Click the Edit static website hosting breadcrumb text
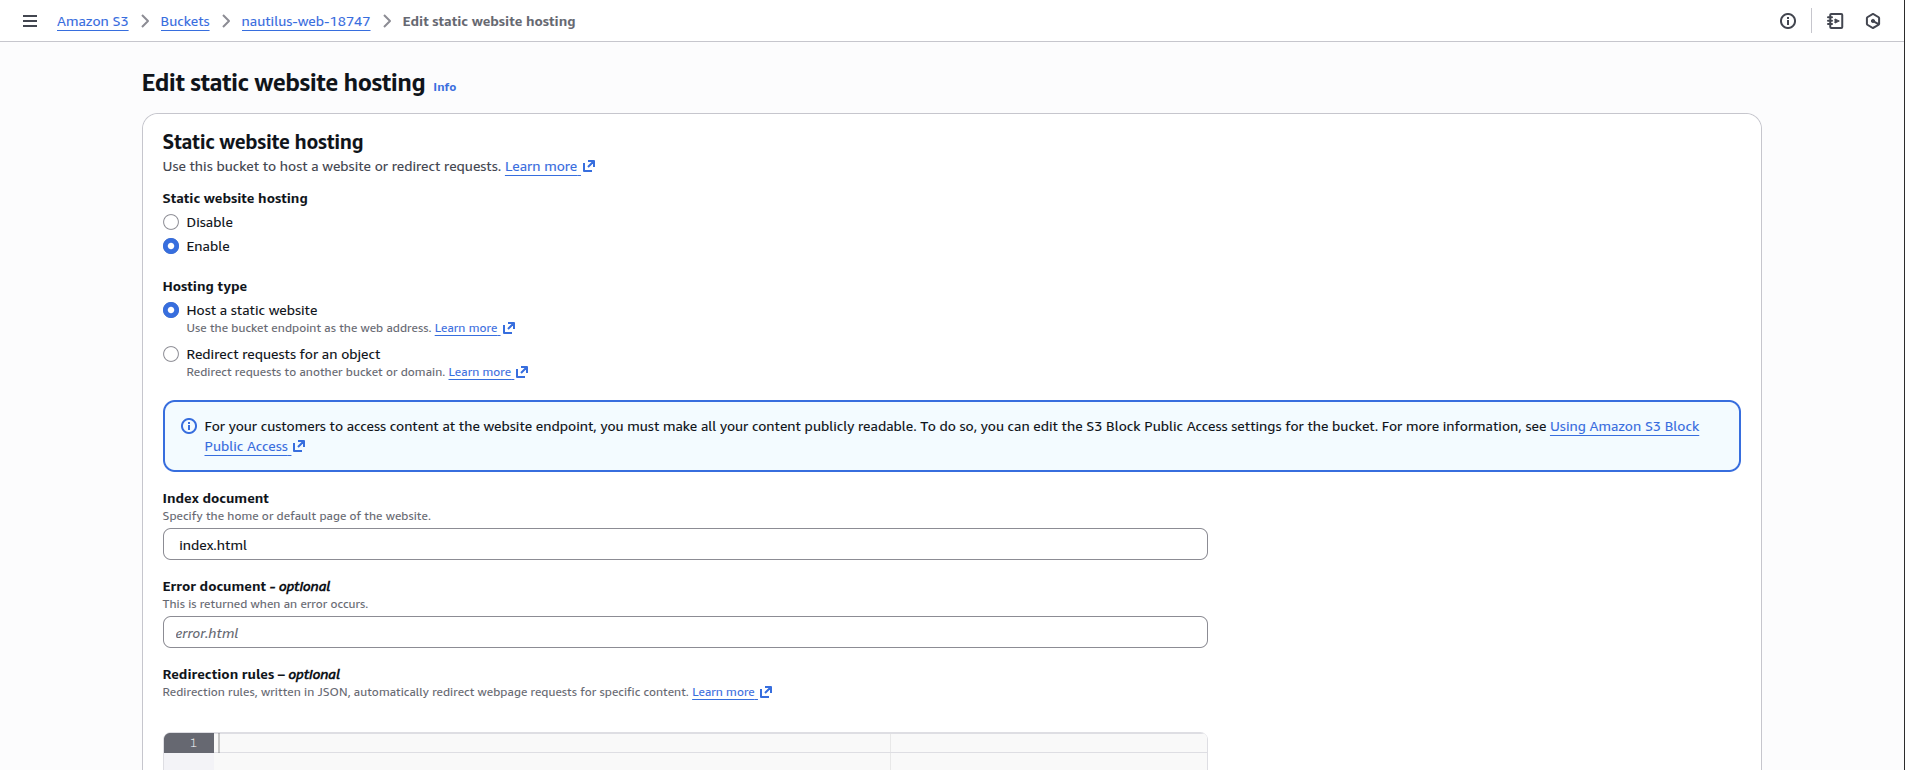Image resolution: width=1905 pixels, height=770 pixels. click(x=489, y=21)
